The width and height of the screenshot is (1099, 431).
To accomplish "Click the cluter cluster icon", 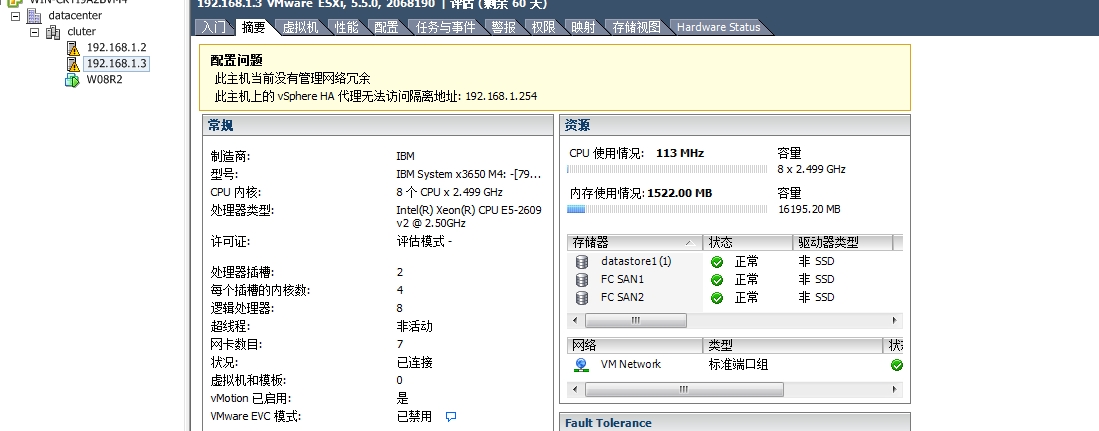I will pos(53,32).
